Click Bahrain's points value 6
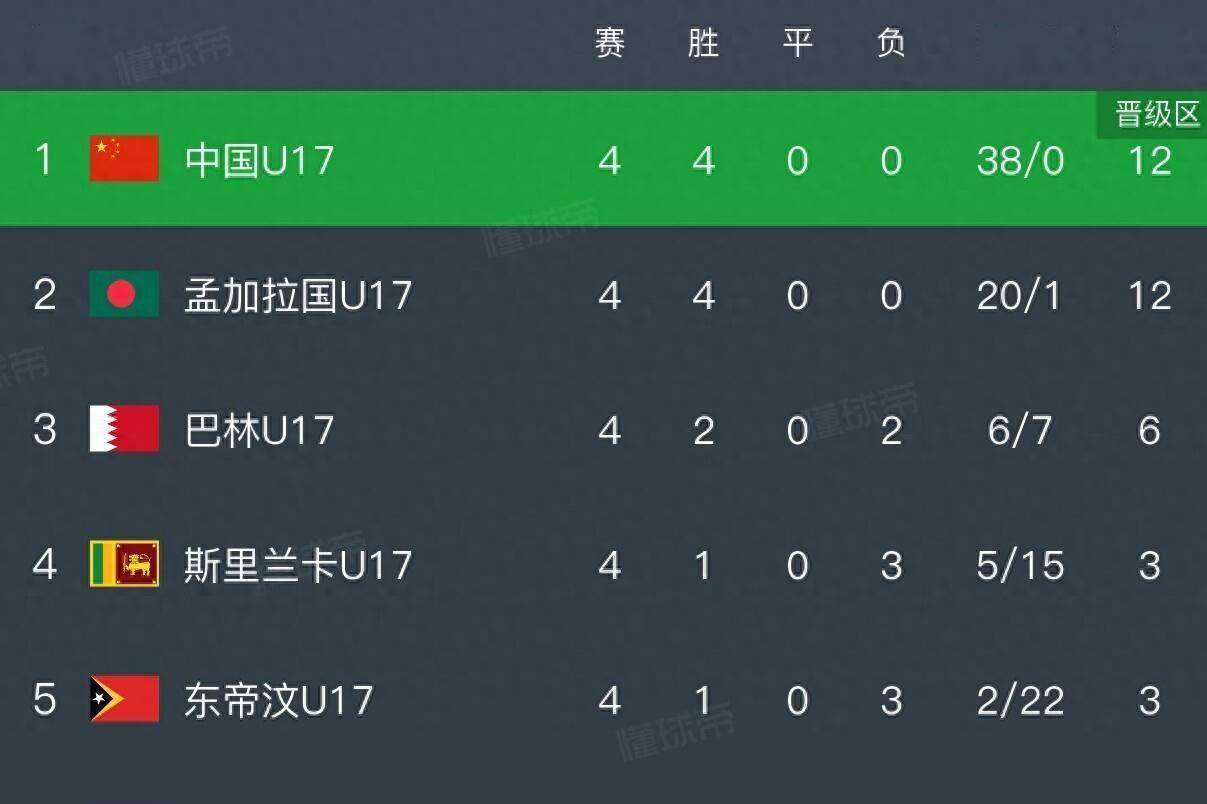Viewport: 1207px width, 804px height. [1149, 430]
